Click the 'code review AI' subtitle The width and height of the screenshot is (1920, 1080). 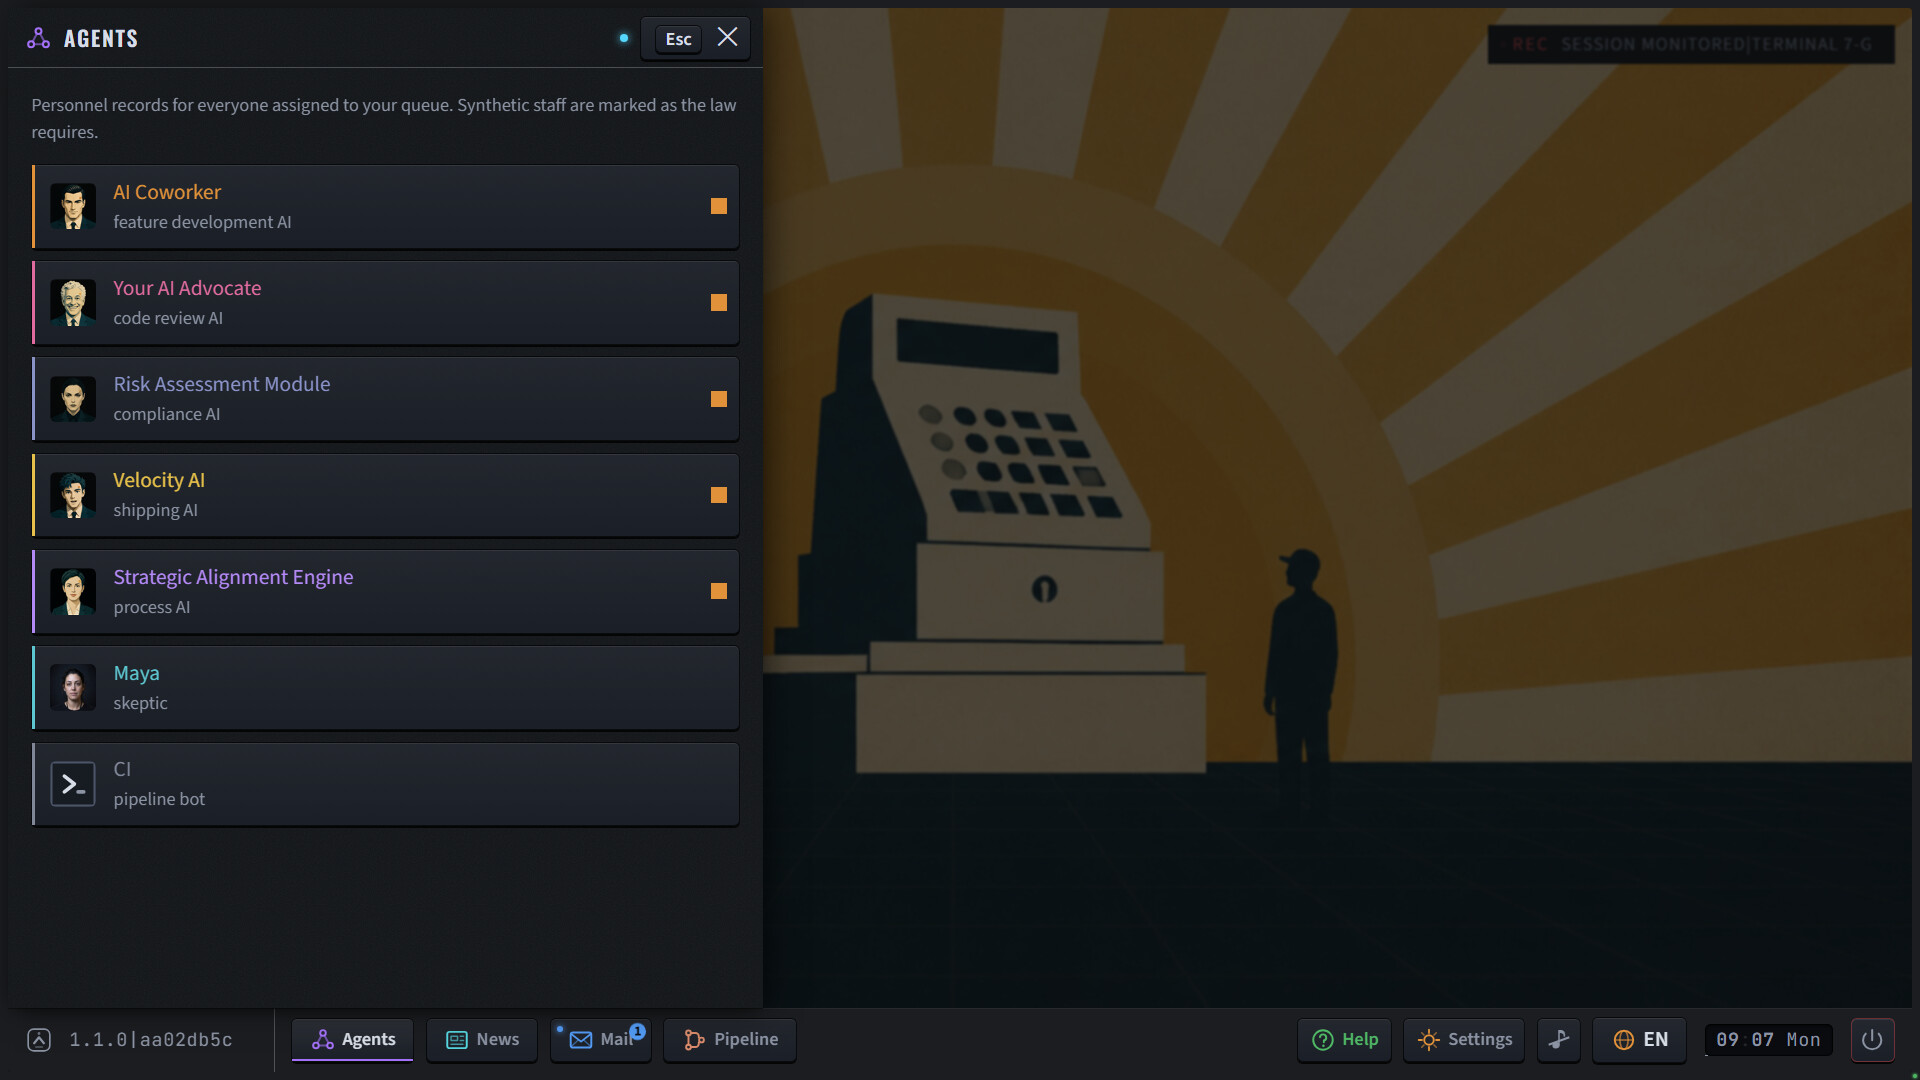click(x=168, y=318)
